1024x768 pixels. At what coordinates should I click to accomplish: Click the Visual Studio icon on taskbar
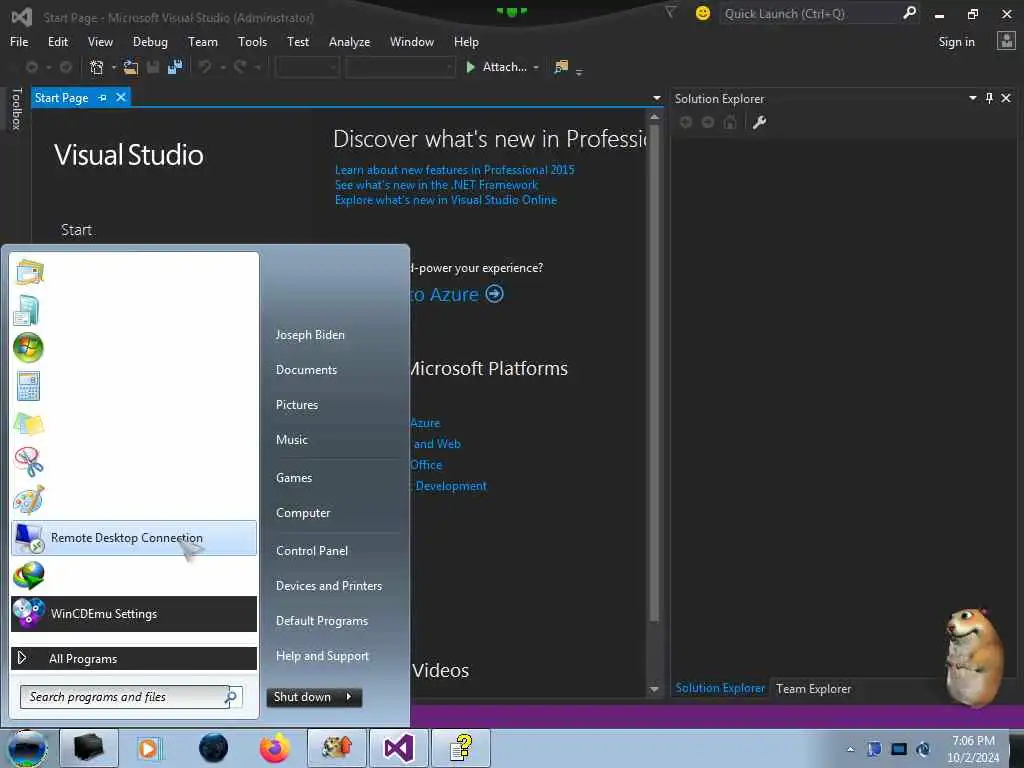point(399,748)
